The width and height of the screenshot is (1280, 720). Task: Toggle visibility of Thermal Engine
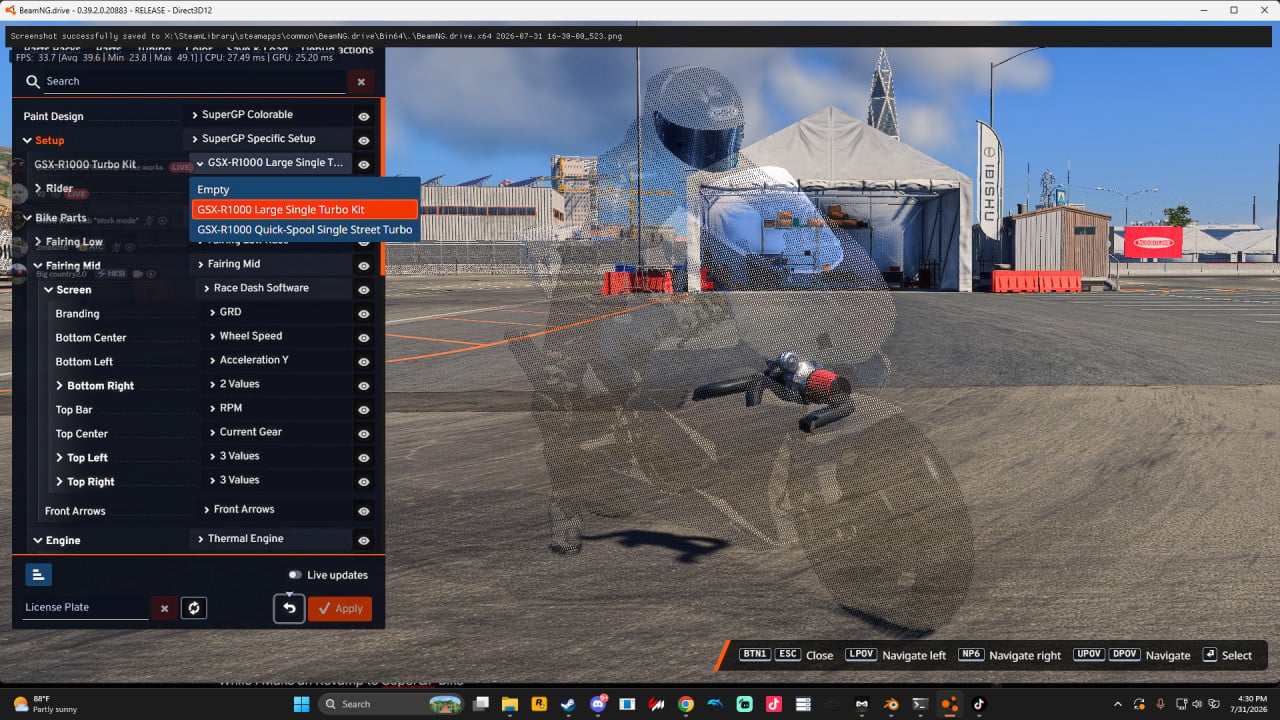pos(364,540)
